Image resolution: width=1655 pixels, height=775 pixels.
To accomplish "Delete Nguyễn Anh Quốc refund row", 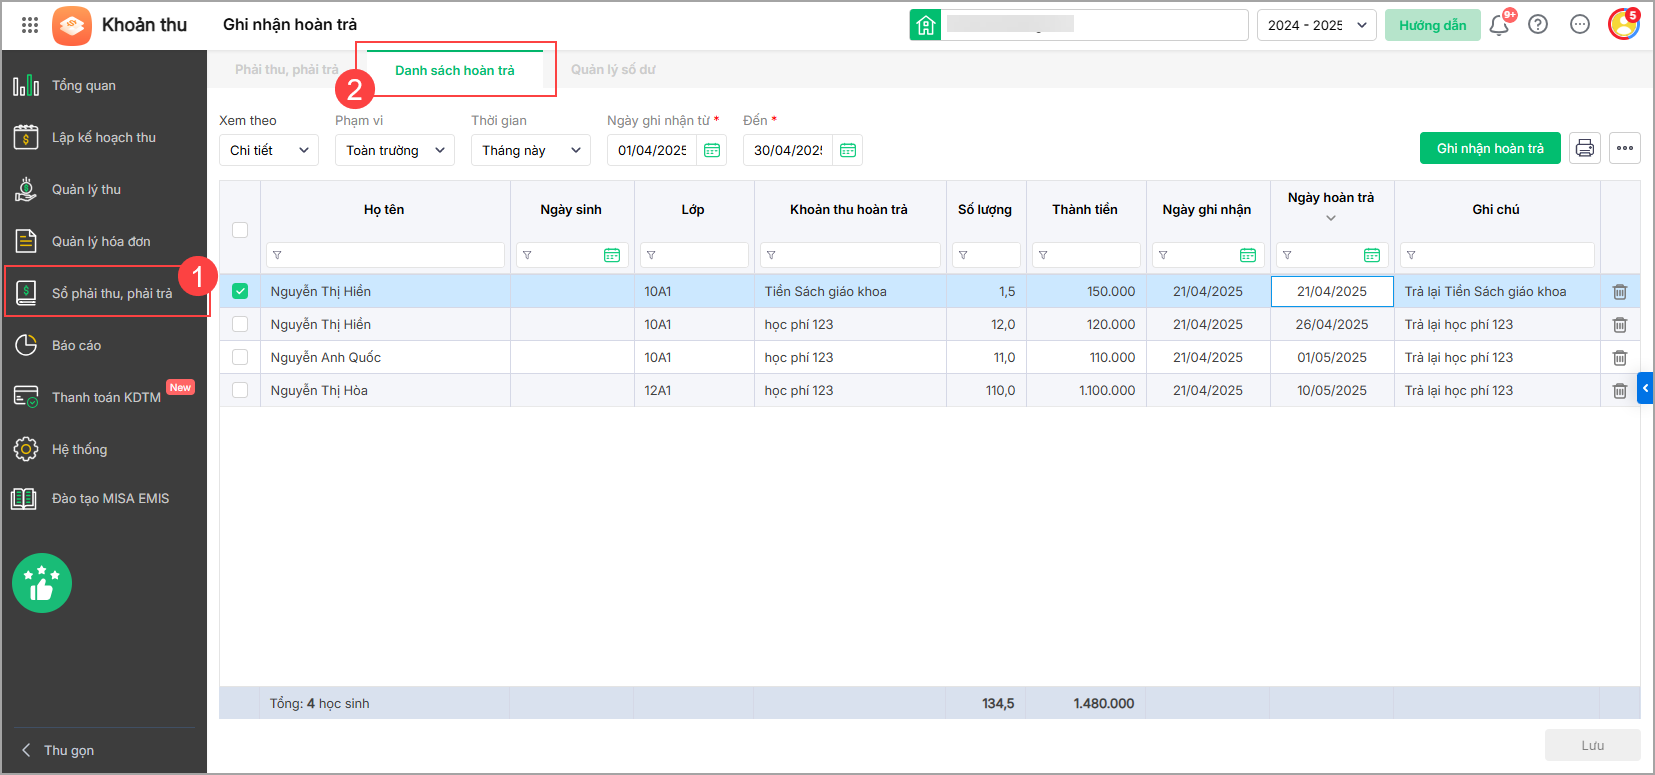I will tap(1619, 358).
